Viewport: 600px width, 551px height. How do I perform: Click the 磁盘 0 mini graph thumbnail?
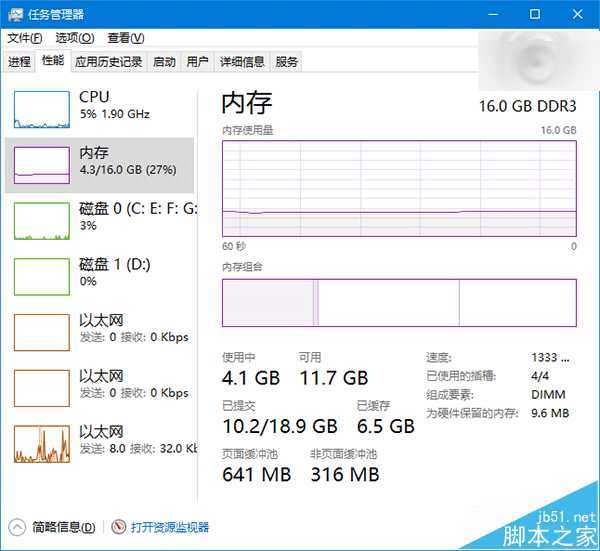pyautogui.click(x=42, y=221)
